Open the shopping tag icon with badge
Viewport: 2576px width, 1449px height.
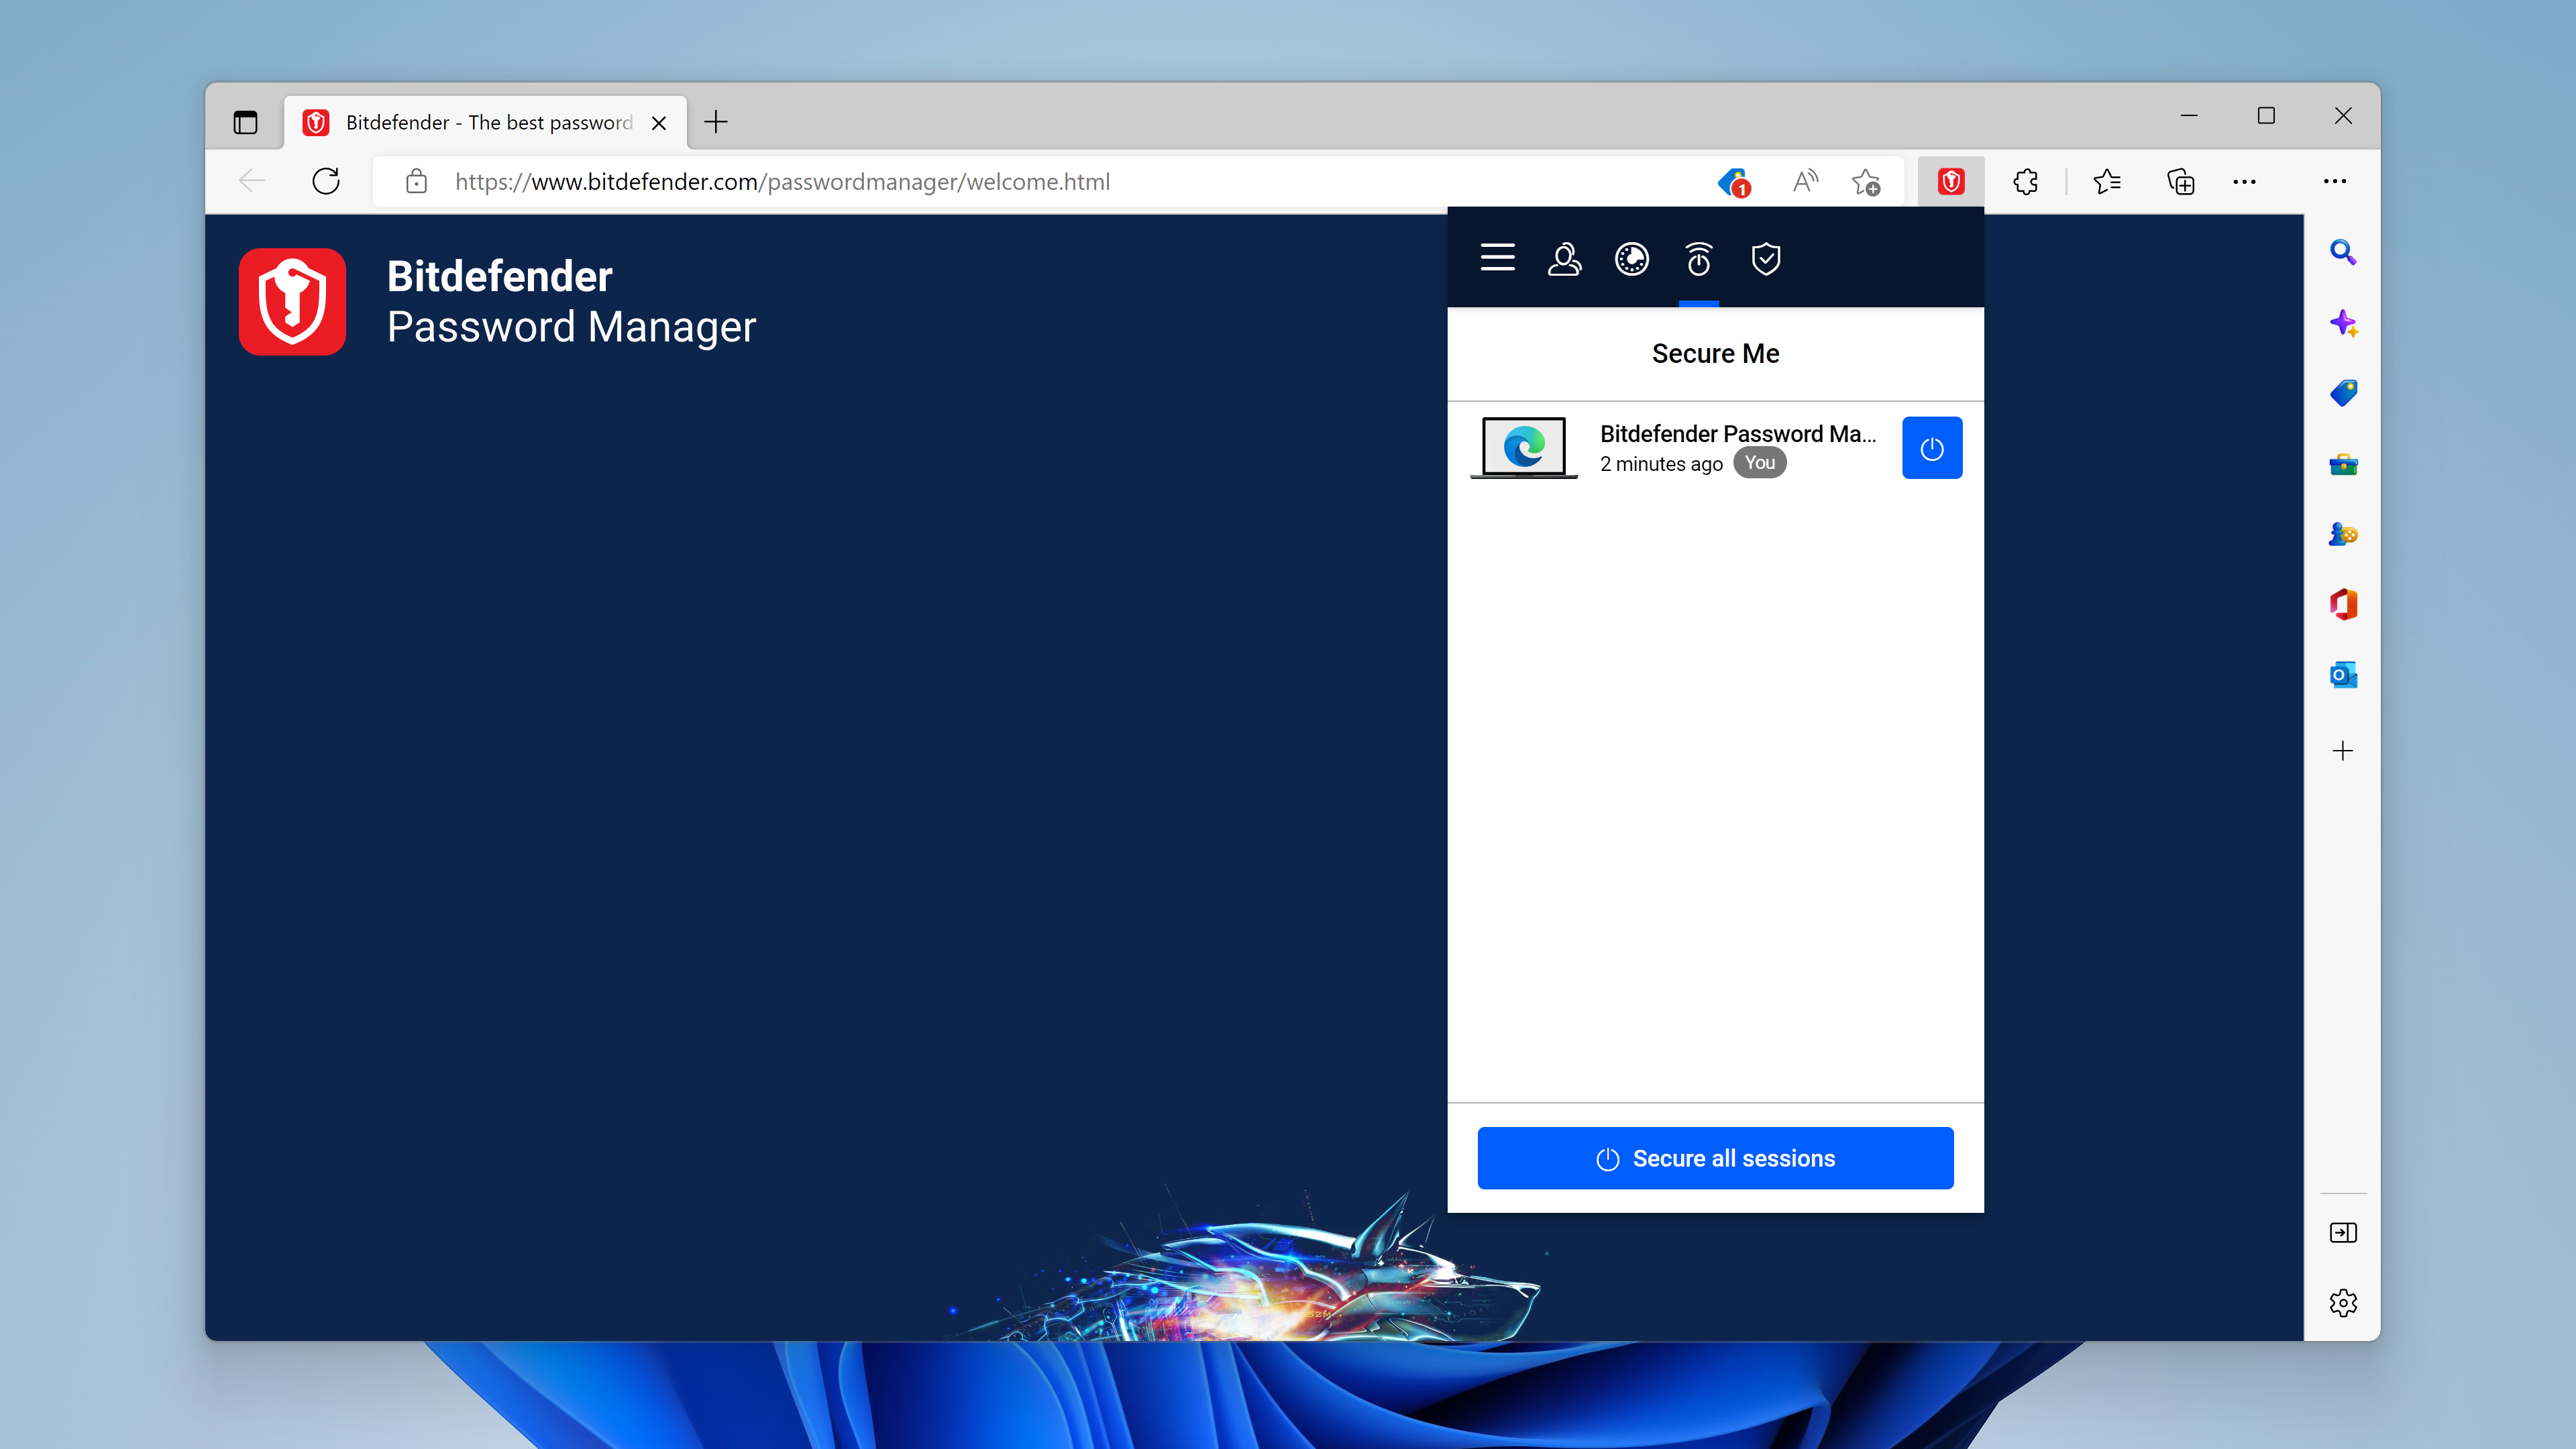coord(1734,182)
